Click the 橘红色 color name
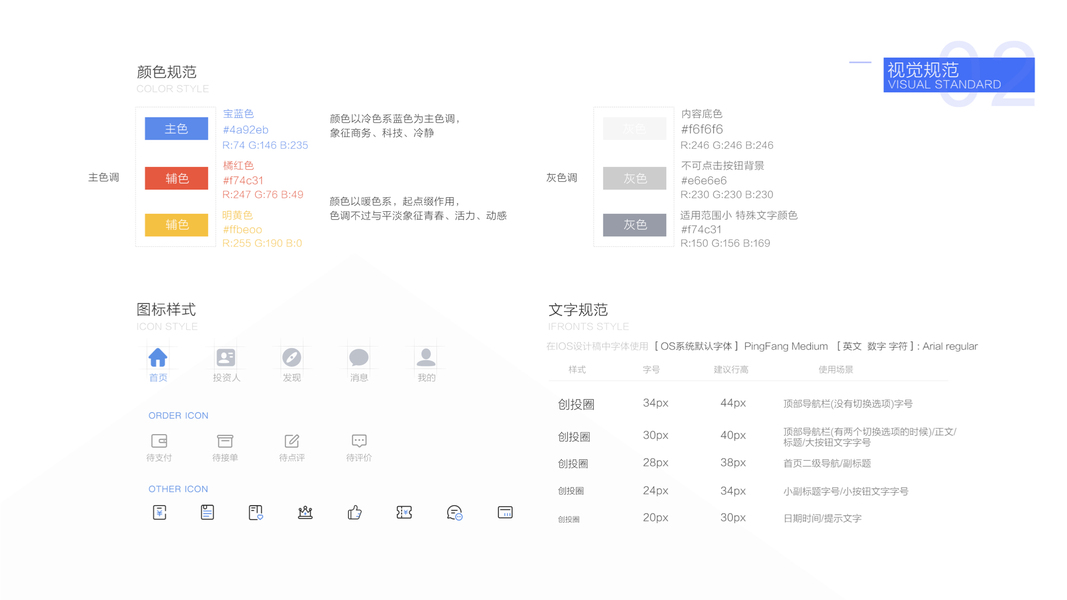This screenshot has width=1067, height=600. click(238, 165)
